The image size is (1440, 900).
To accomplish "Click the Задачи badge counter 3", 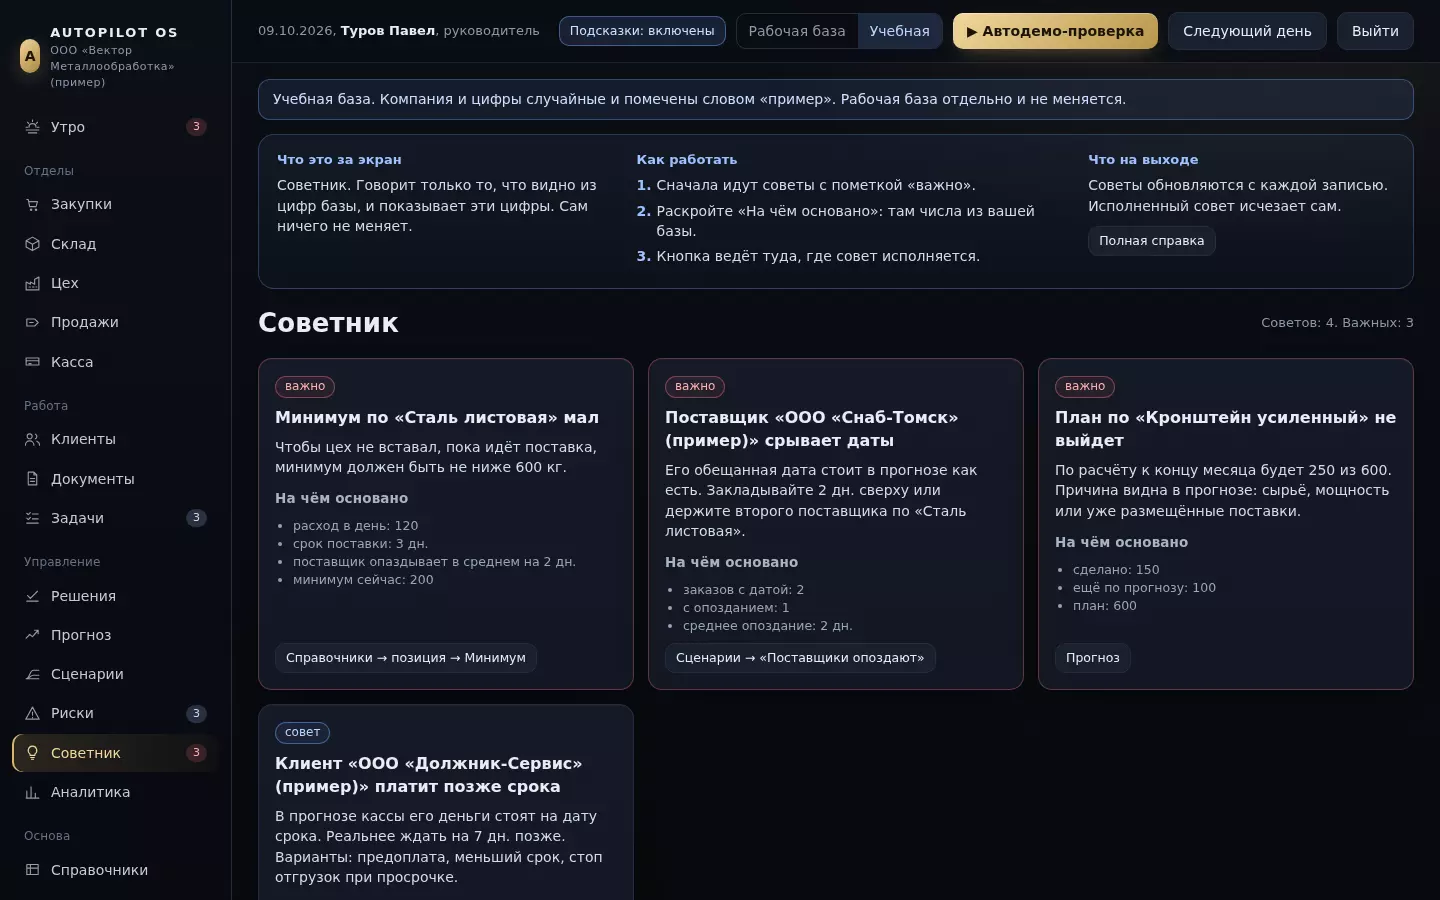I will pos(196,518).
